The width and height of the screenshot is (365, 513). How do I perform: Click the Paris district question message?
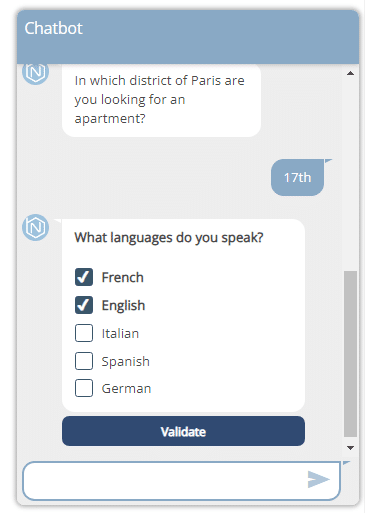(x=161, y=100)
